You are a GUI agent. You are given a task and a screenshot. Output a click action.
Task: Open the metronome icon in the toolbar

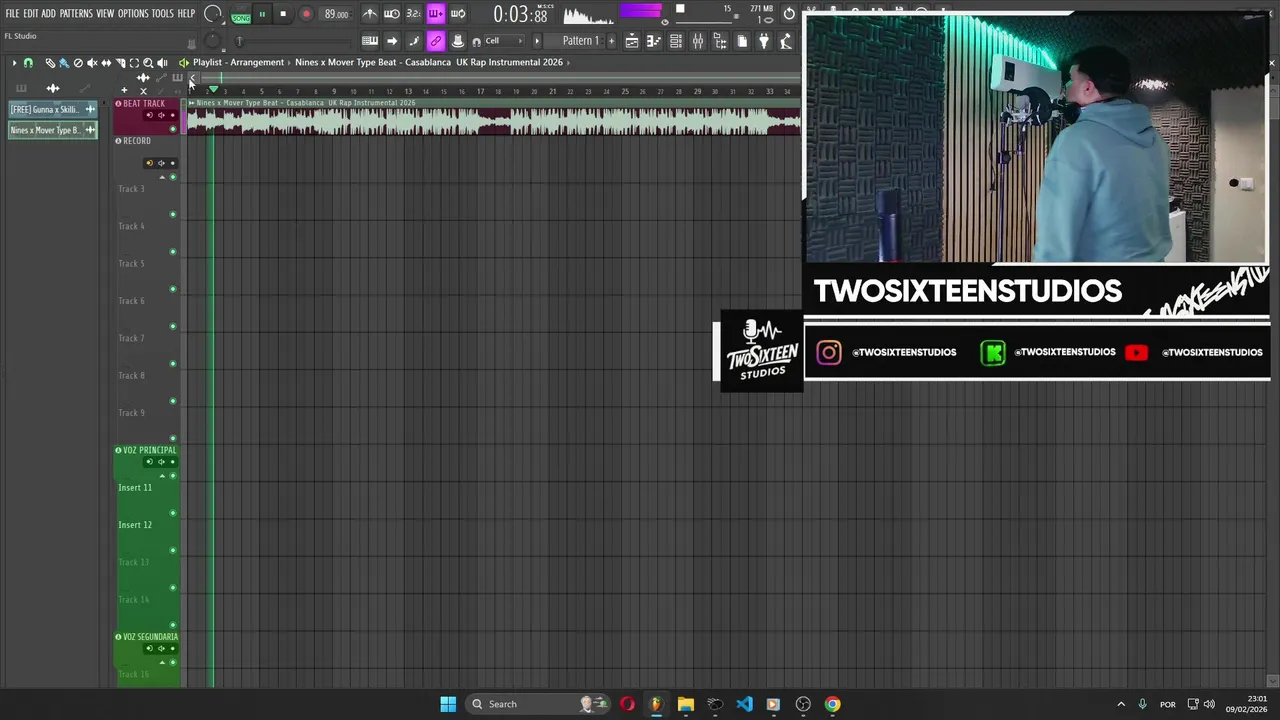(370, 14)
